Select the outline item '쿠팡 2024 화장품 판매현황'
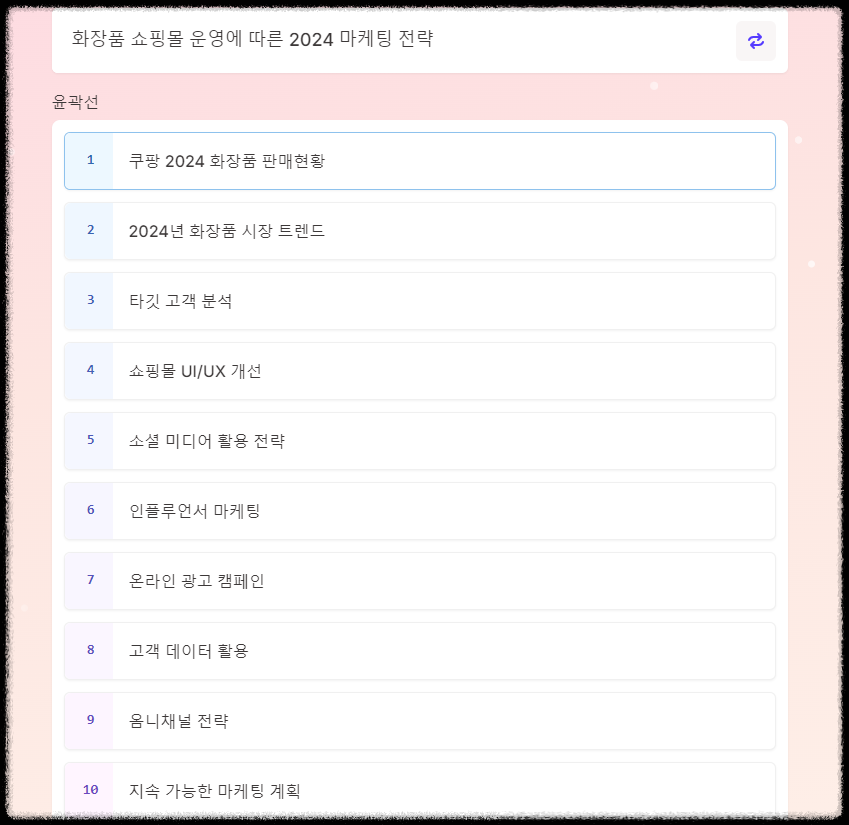The height and width of the screenshot is (825, 849). coord(420,160)
